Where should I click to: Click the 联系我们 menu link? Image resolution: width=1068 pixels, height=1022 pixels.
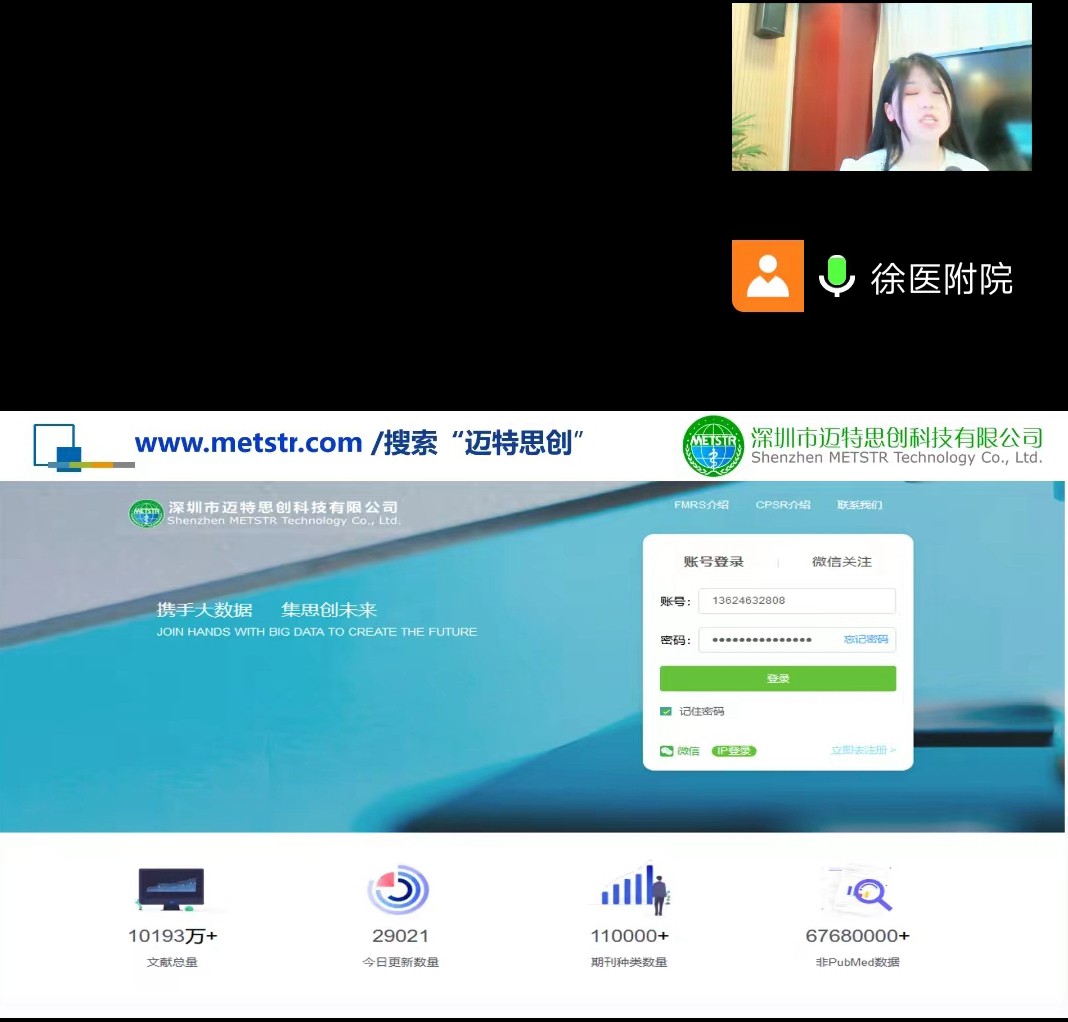click(860, 505)
